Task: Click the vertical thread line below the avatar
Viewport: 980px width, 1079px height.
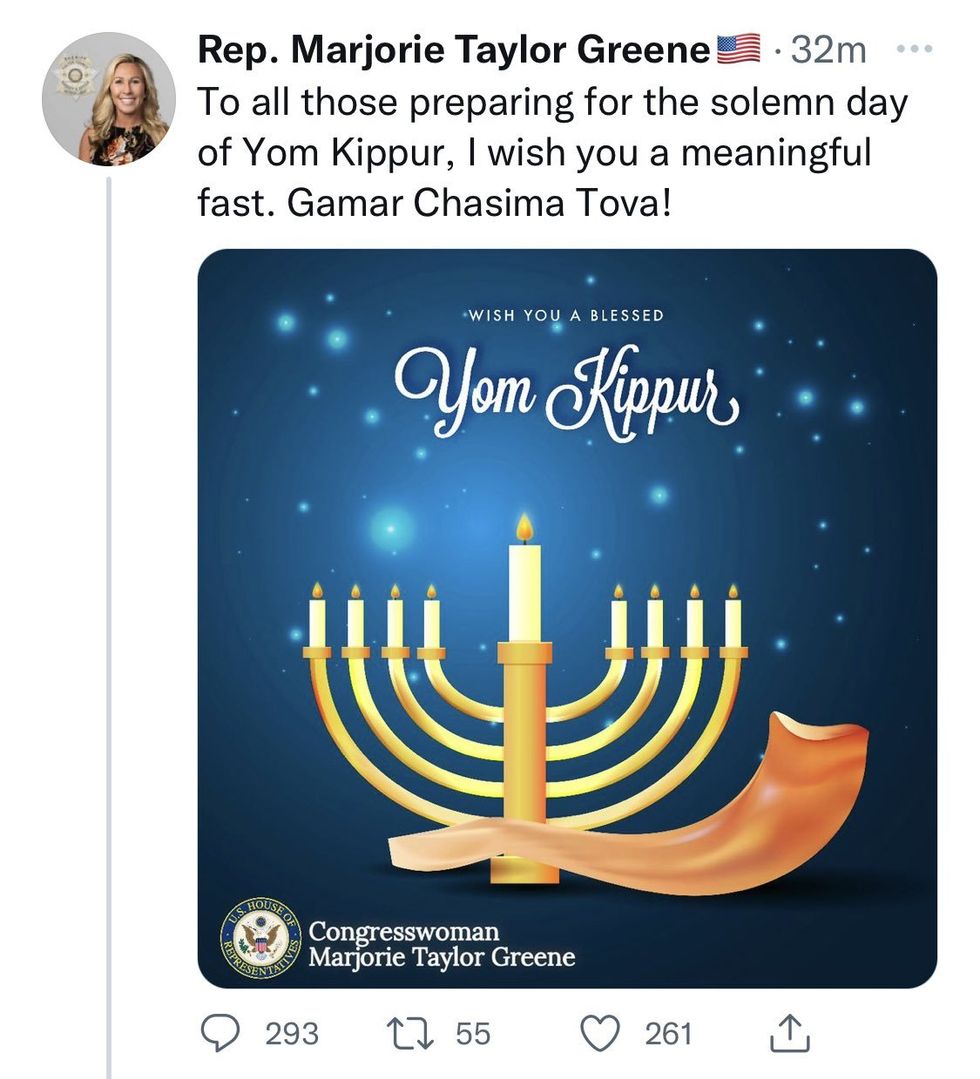Action: (108, 626)
